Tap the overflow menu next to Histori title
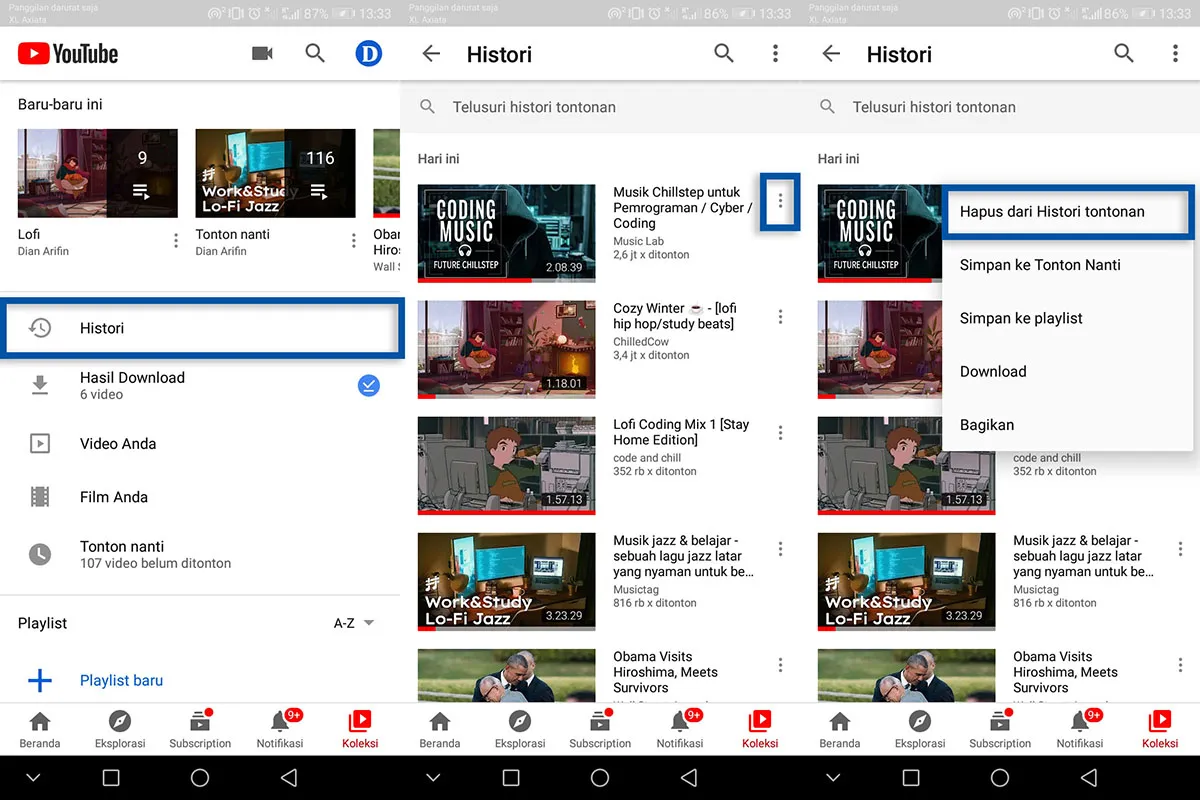Viewport: 1200px width, 800px height. point(775,54)
